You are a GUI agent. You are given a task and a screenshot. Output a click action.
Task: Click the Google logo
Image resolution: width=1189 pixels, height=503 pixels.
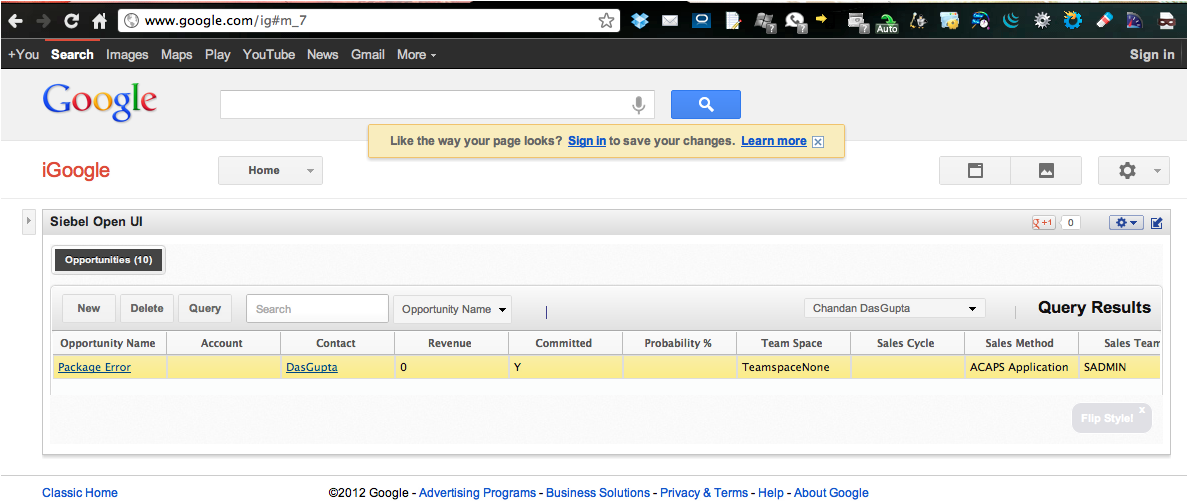coord(99,102)
